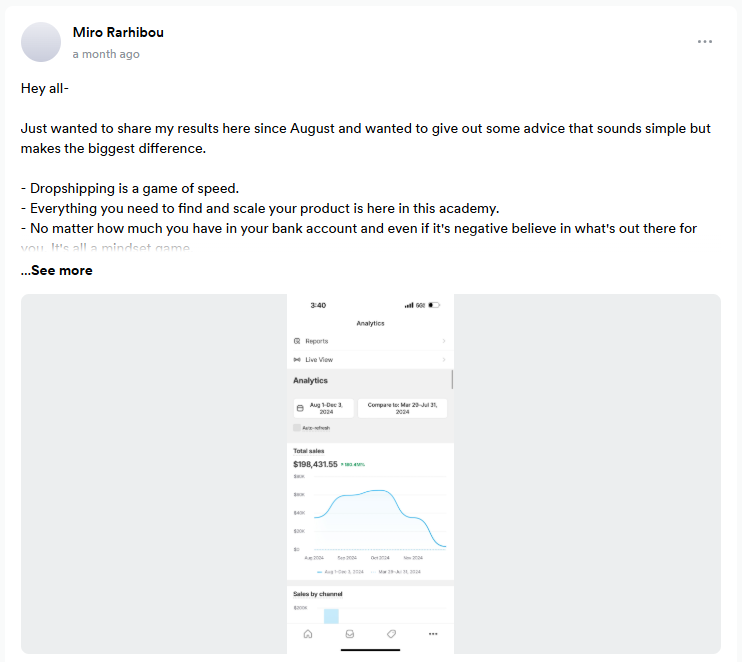Tap the Products tag icon in nav
The width and height of the screenshot is (742, 662).
[391, 633]
